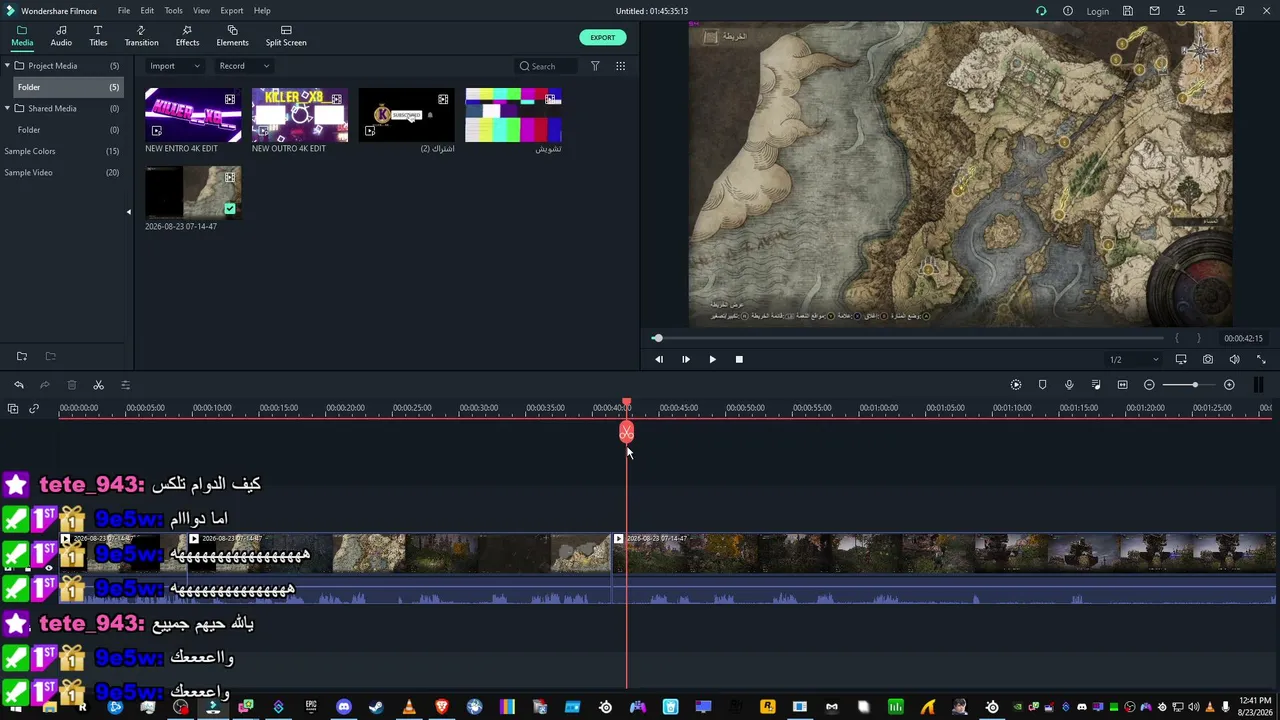
Task: Zoom out the timeline
Action: (1149, 385)
